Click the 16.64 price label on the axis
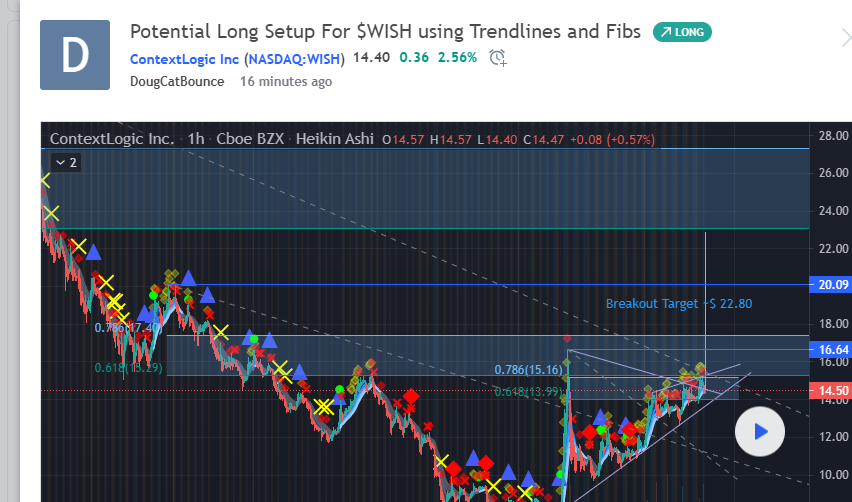Screen dimensions: 852x502 tap(831, 349)
